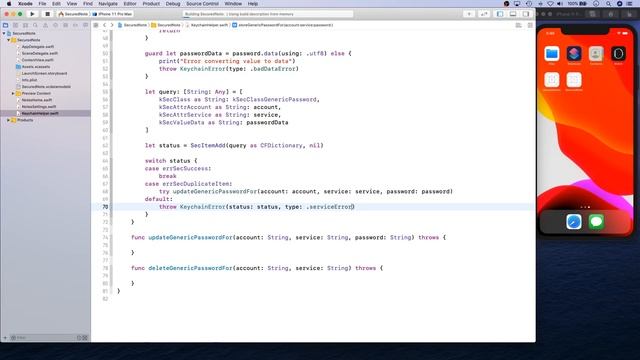Open SecuredNote folder item in jump bar
The width and height of the screenshot is (640, 360).
pyautogui.click(x=166, y=25)
